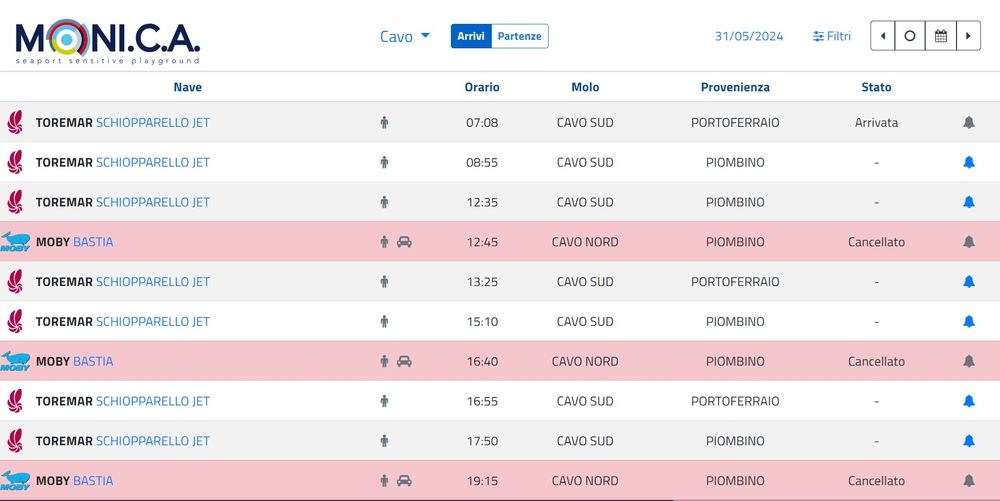This screenshot has width=1000, height=501.
Task: Toggle bell alert for 08:55 arrival
Action: pos(968,162)
